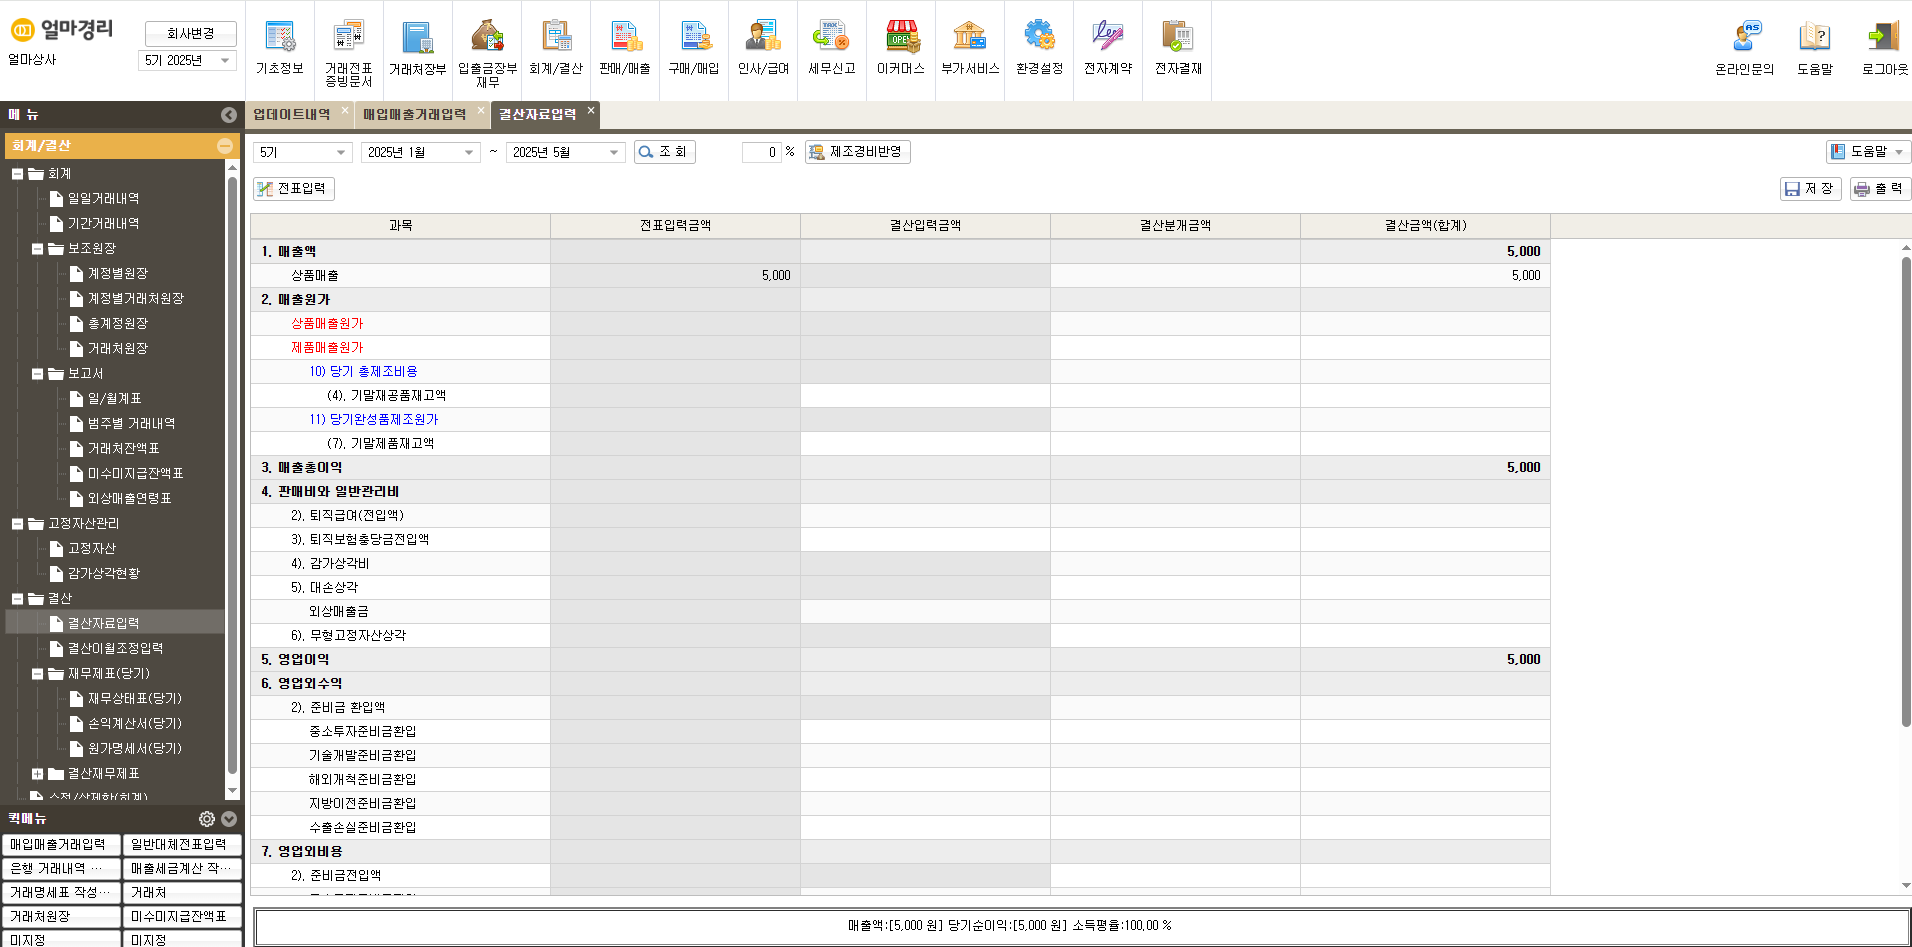Open the 거래처장부 toolbar icon
The width and height of the screenshot is (1912, 947).
point(417,48)
